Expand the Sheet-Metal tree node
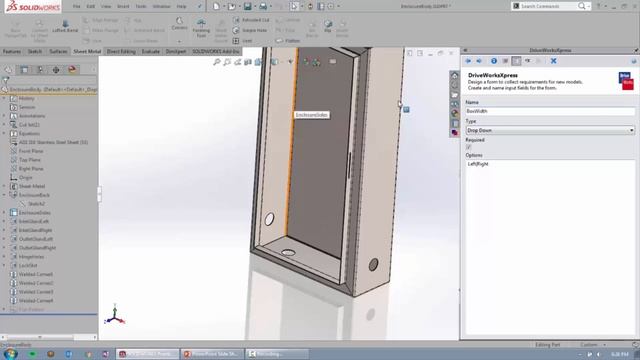This screenshot has width=640, height=360. pyautogui.click(x=4, y=186)
